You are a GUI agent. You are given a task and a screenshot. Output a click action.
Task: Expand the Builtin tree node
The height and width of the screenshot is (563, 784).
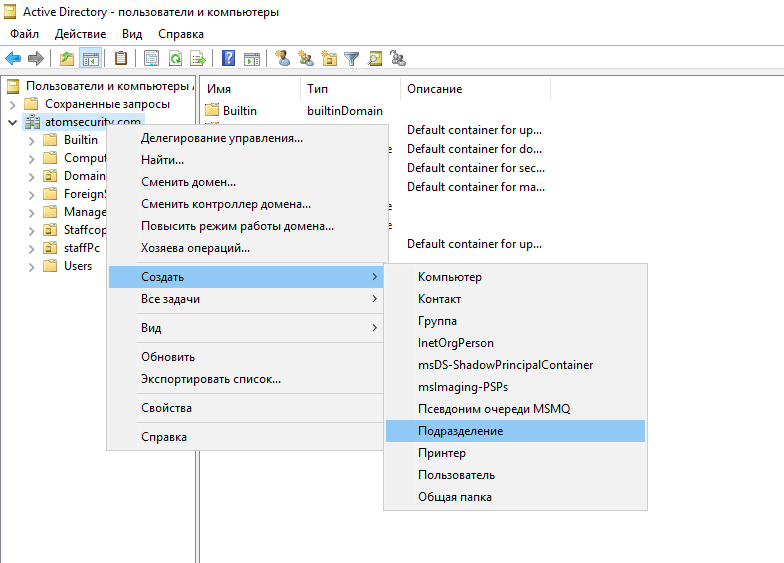coord(32,140)
